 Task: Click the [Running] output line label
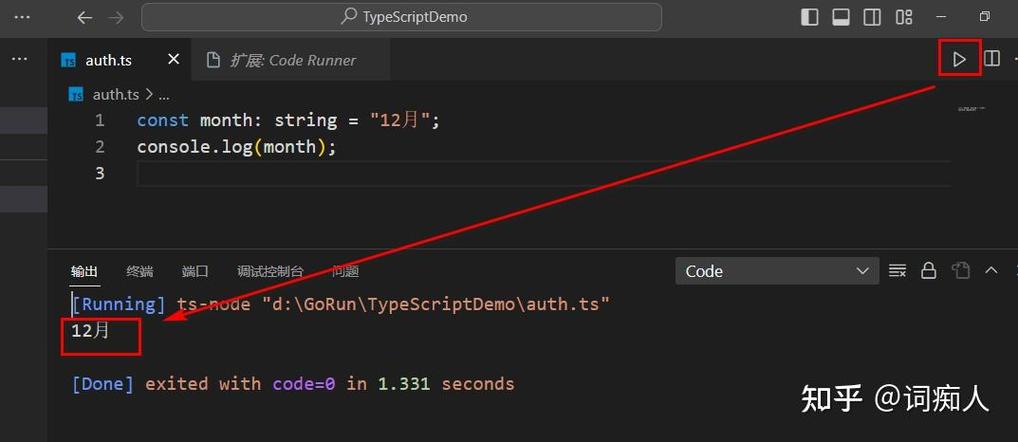click(118, 304)
